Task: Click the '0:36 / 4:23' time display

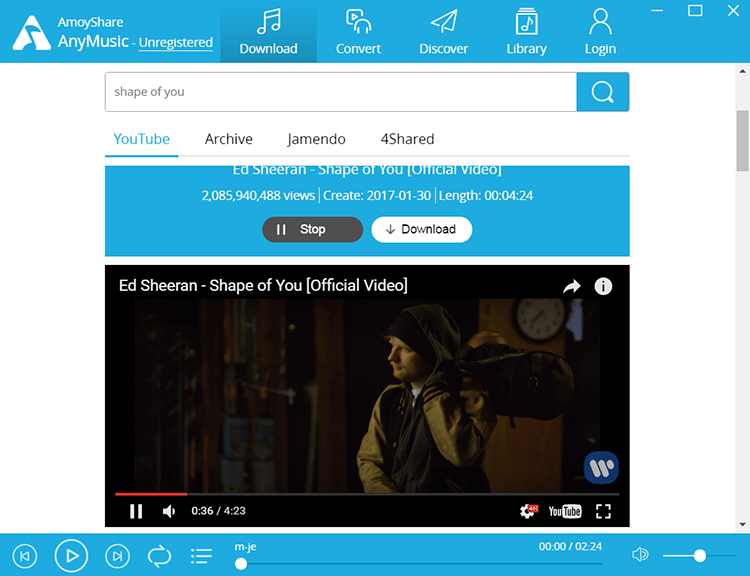Action: (219, 511)
